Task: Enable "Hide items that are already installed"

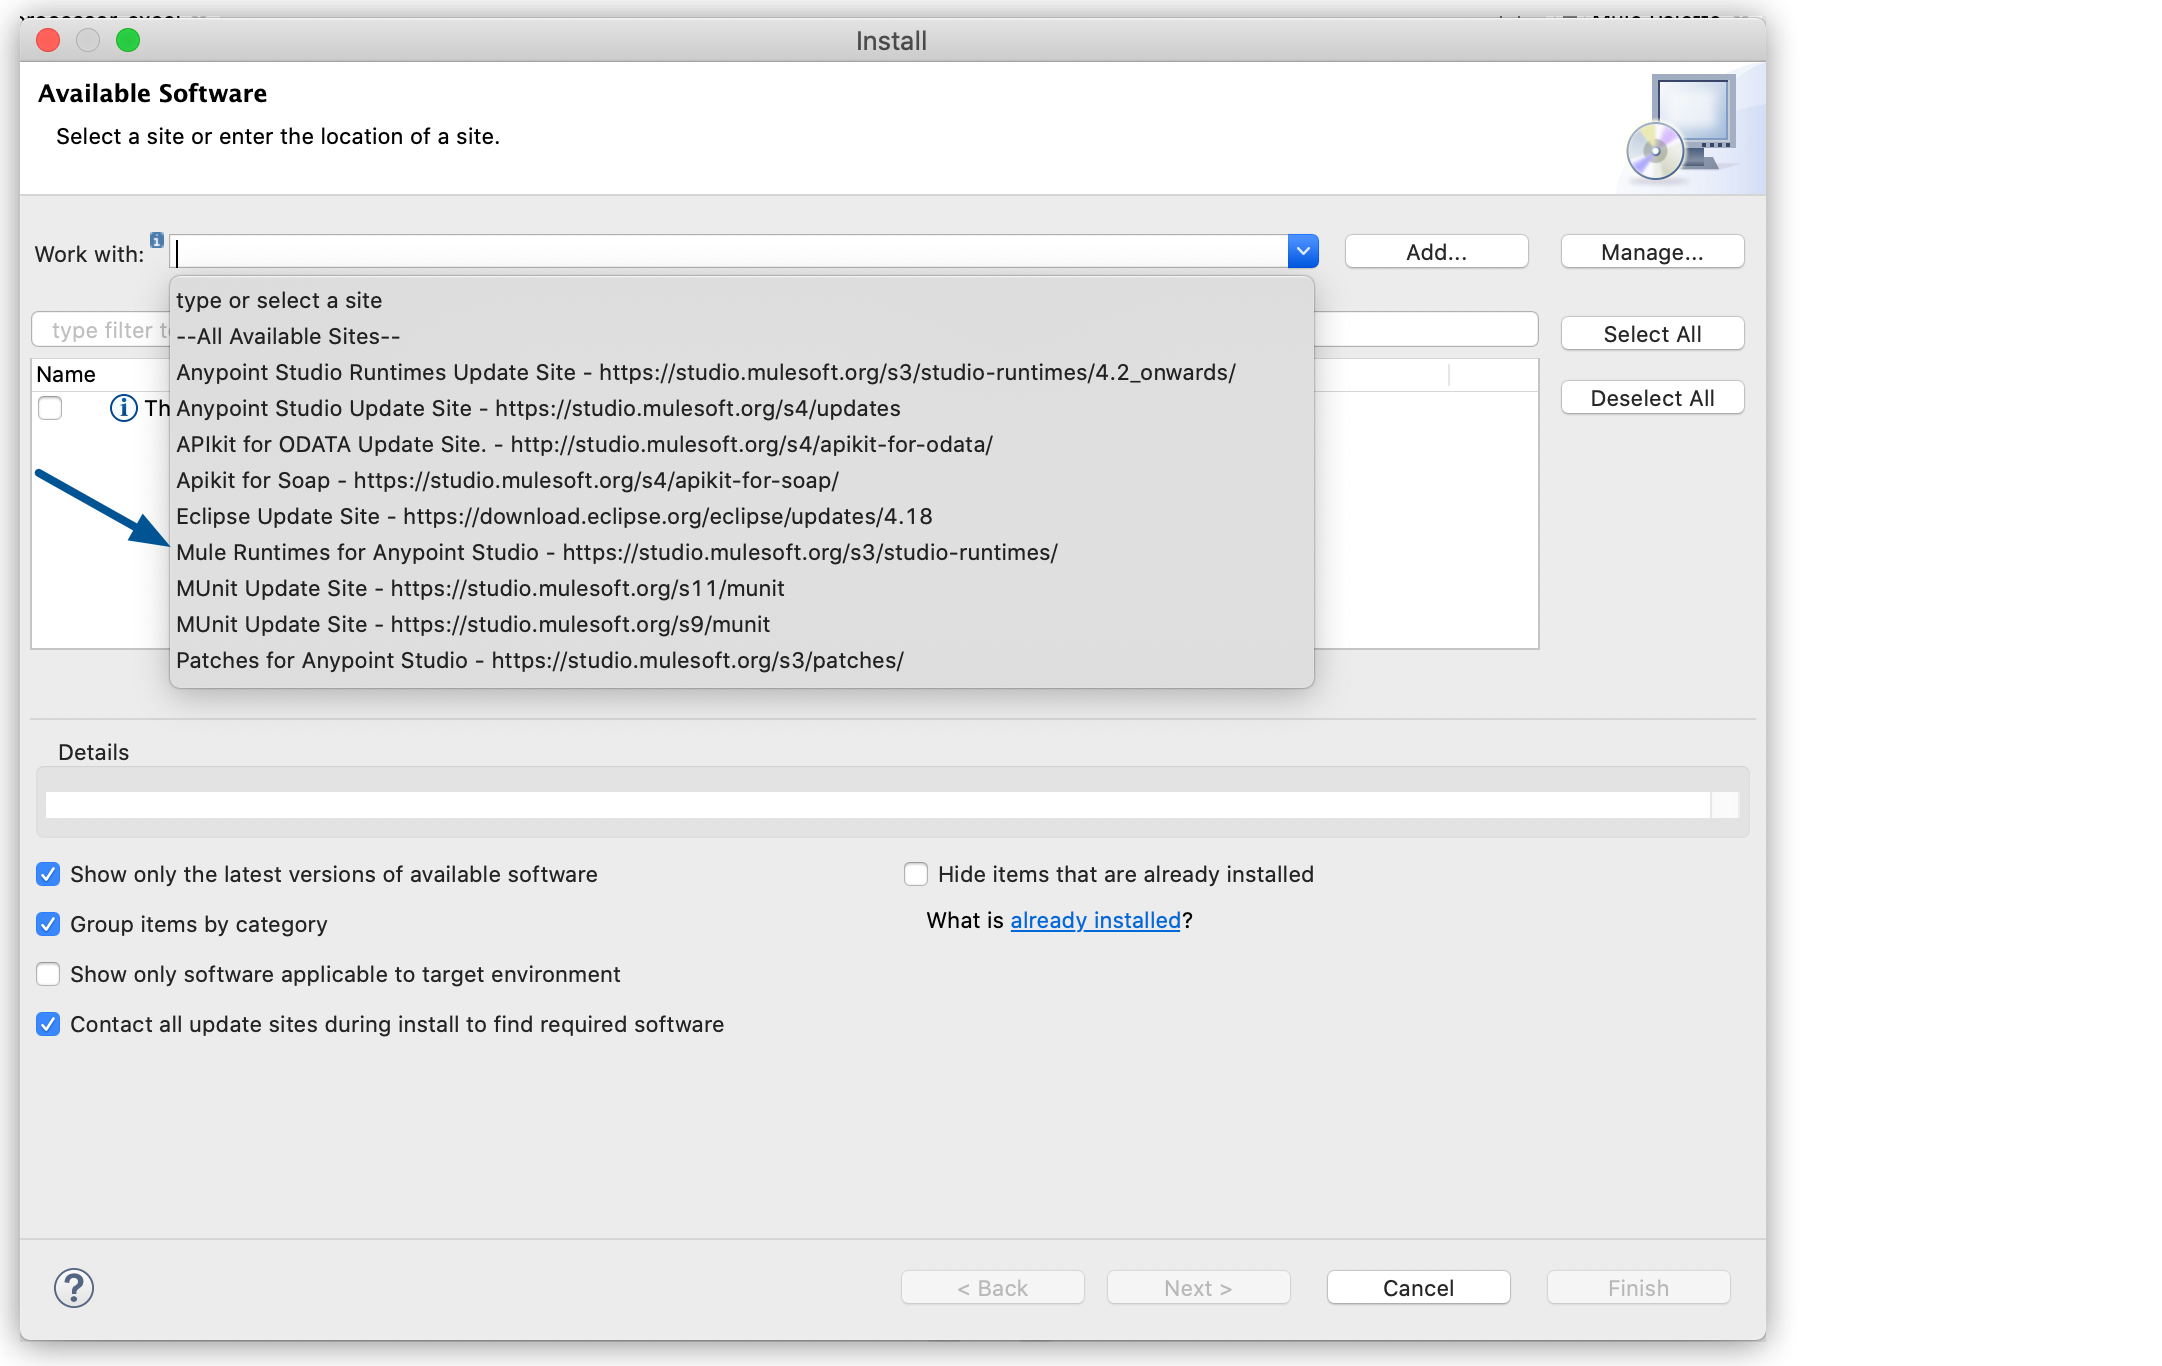Action: tap(915, 873)
